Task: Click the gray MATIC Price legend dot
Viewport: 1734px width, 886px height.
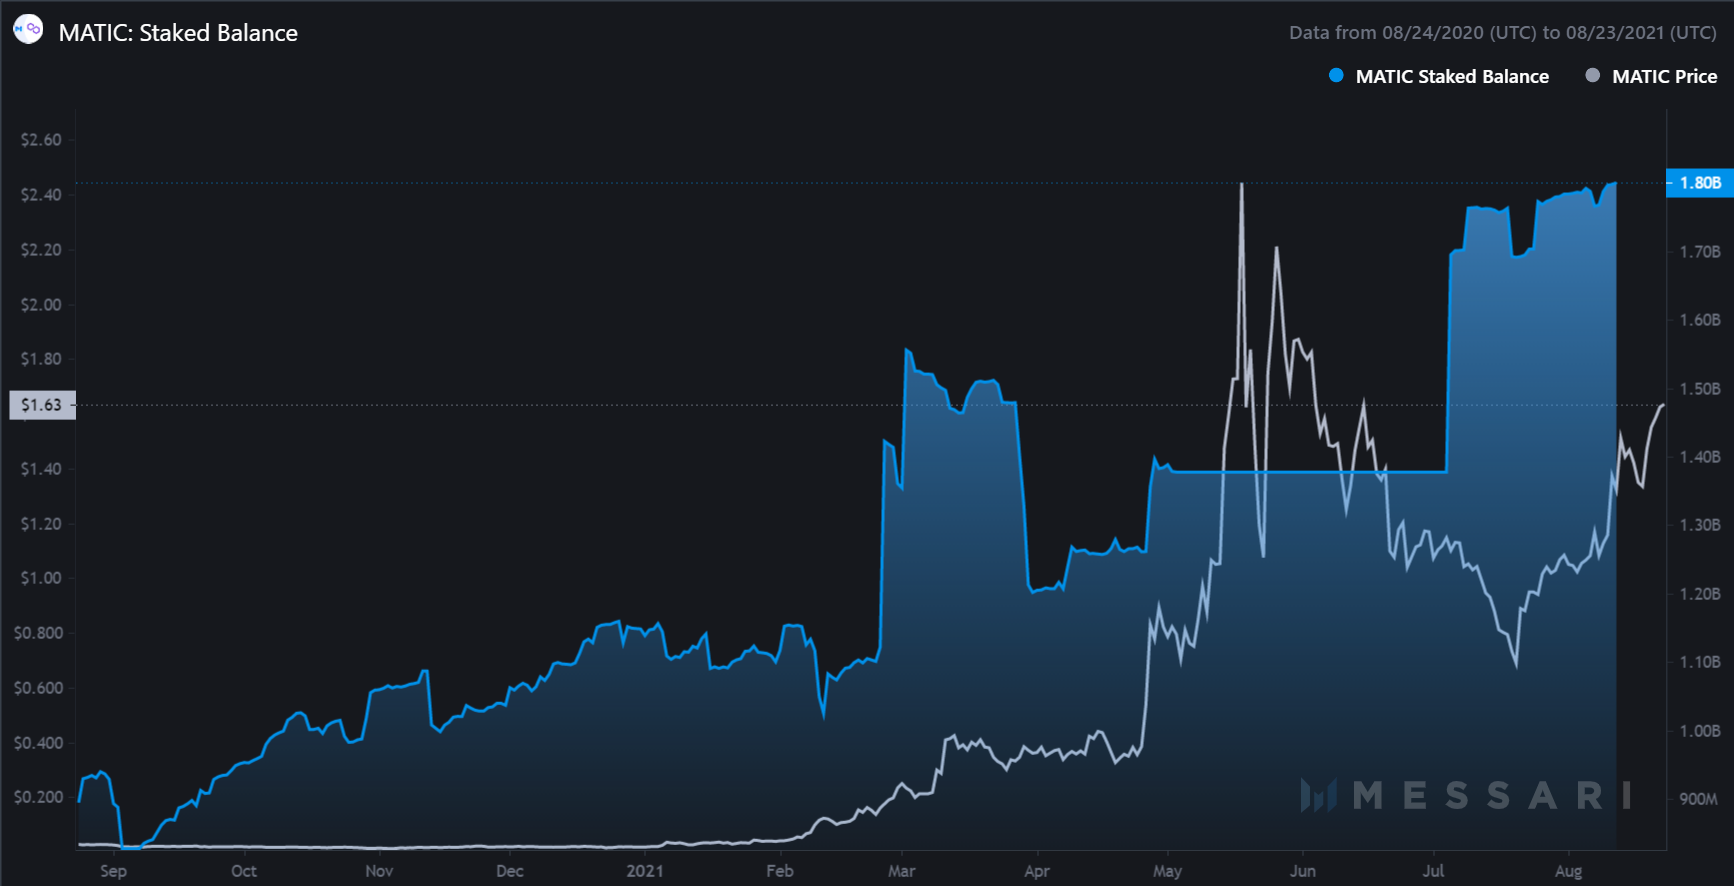Action: (1592, 75)
